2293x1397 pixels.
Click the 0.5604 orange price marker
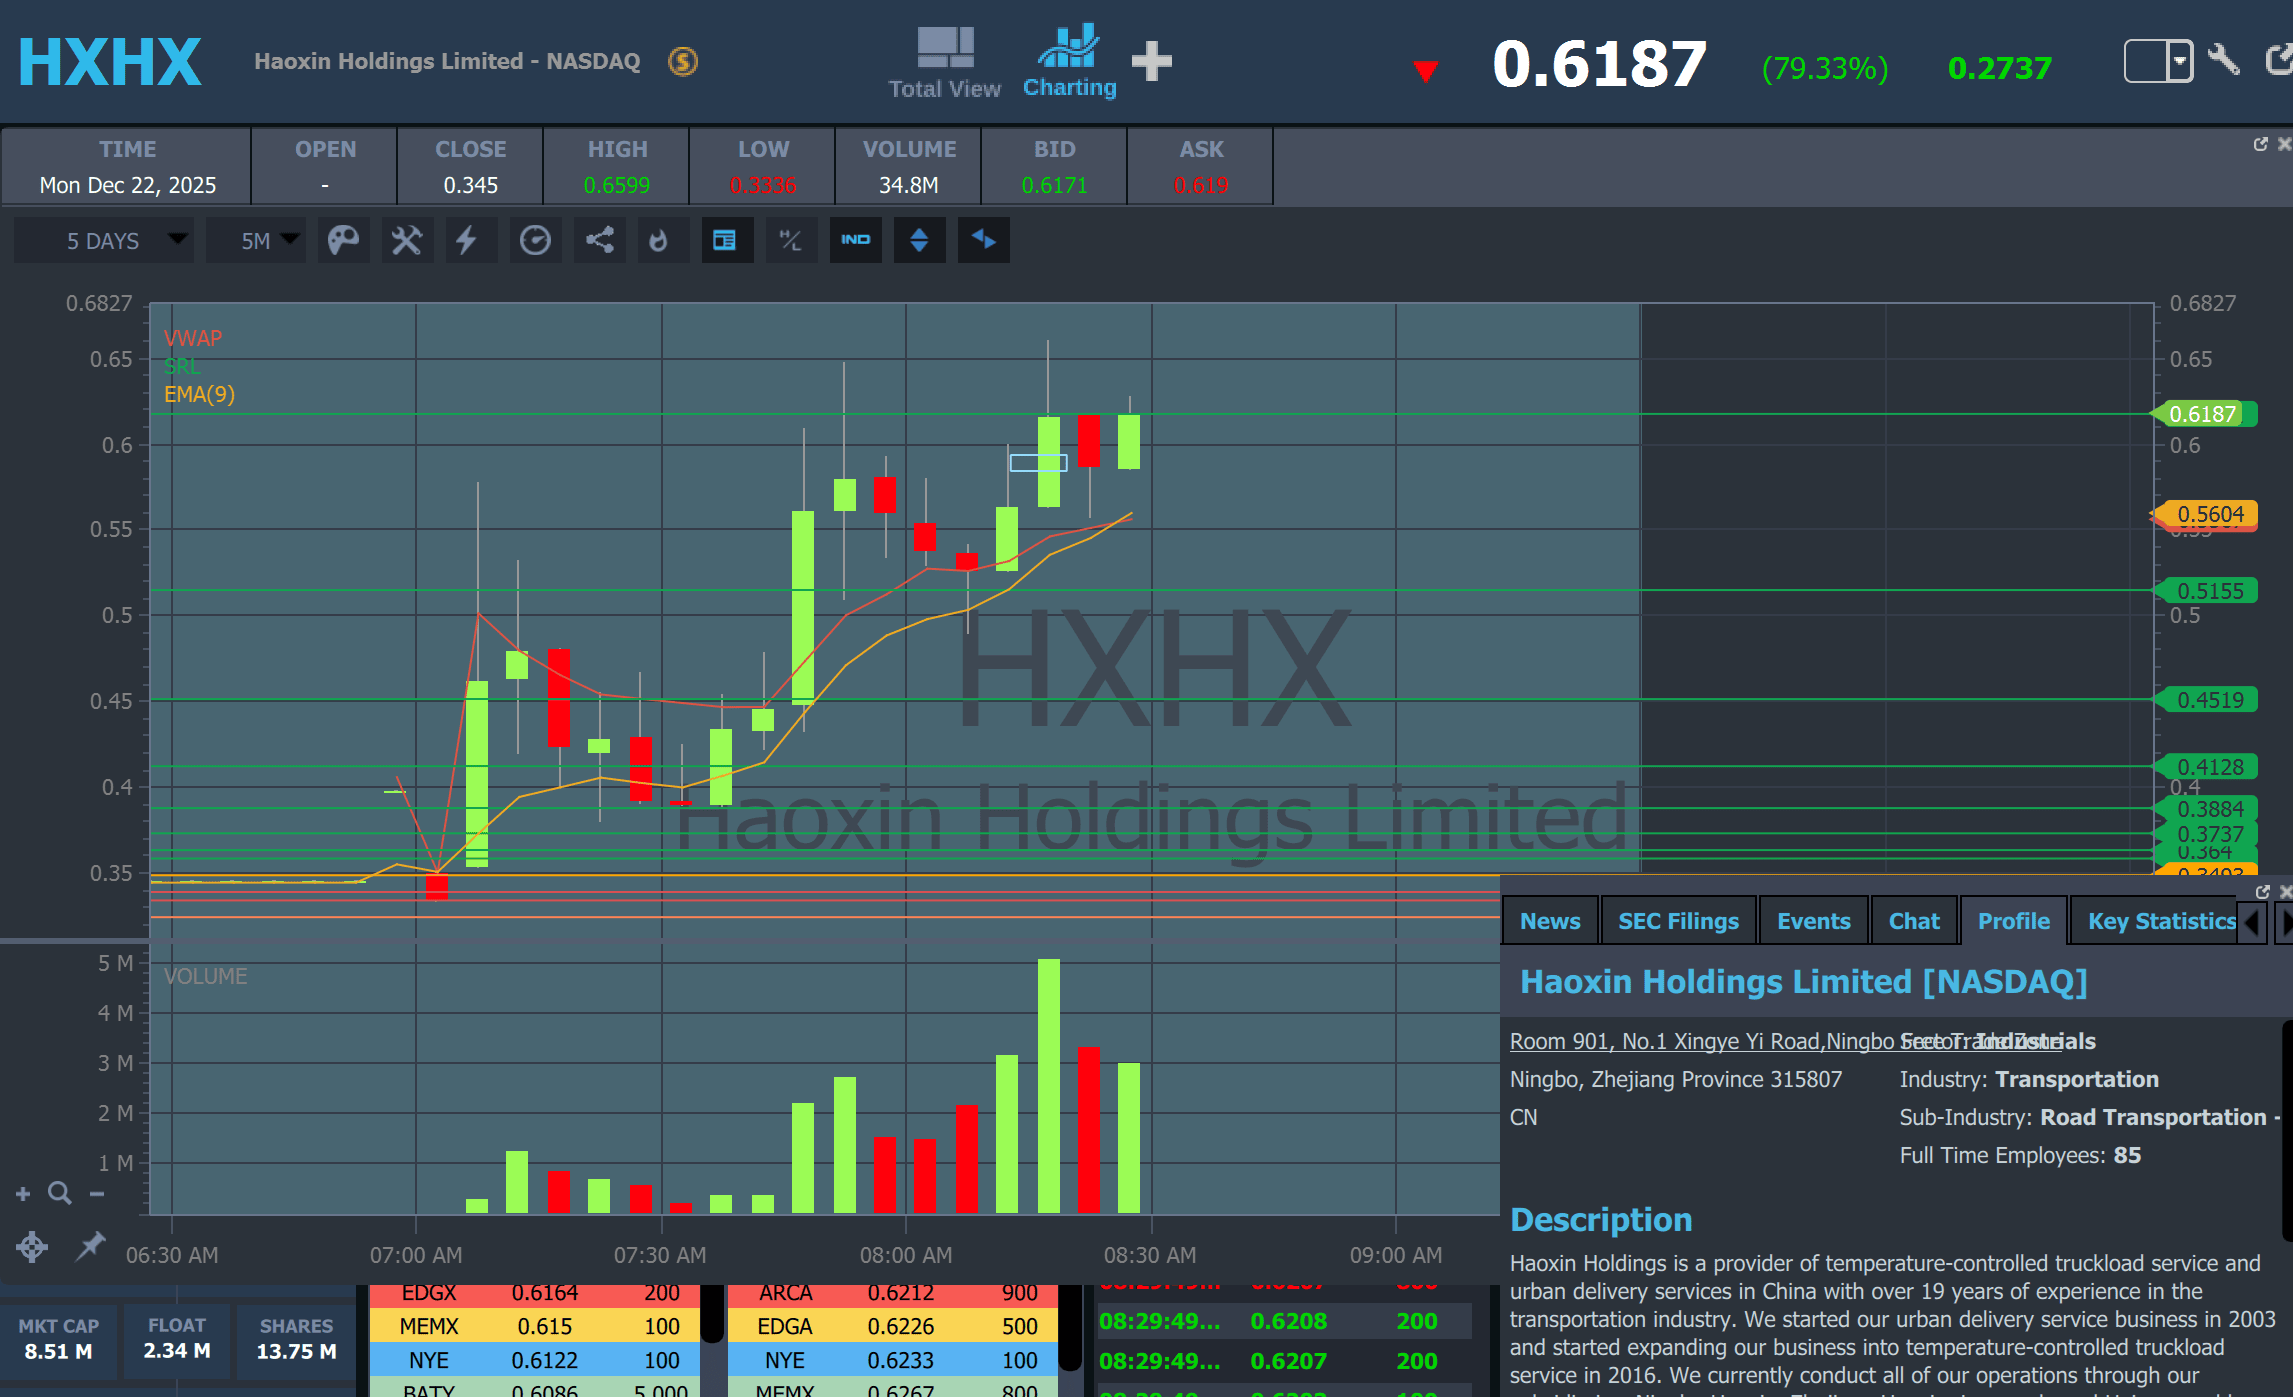[x=2208, y=514]
